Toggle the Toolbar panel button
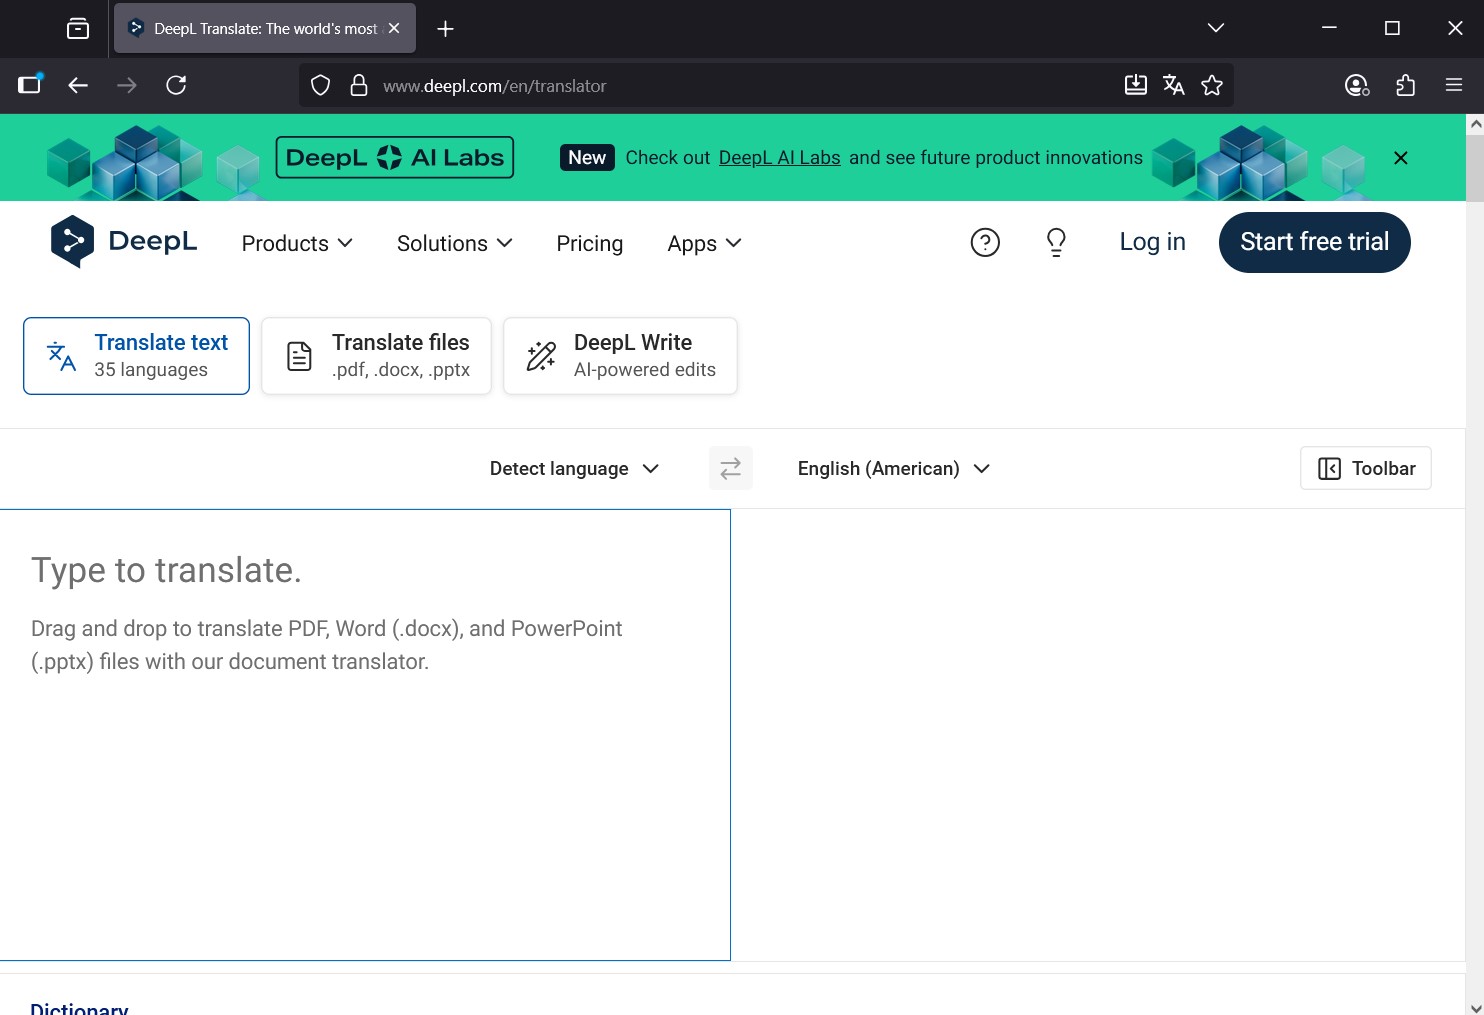This screenshot has width=1484, height=1015. tap(1365, 468)
